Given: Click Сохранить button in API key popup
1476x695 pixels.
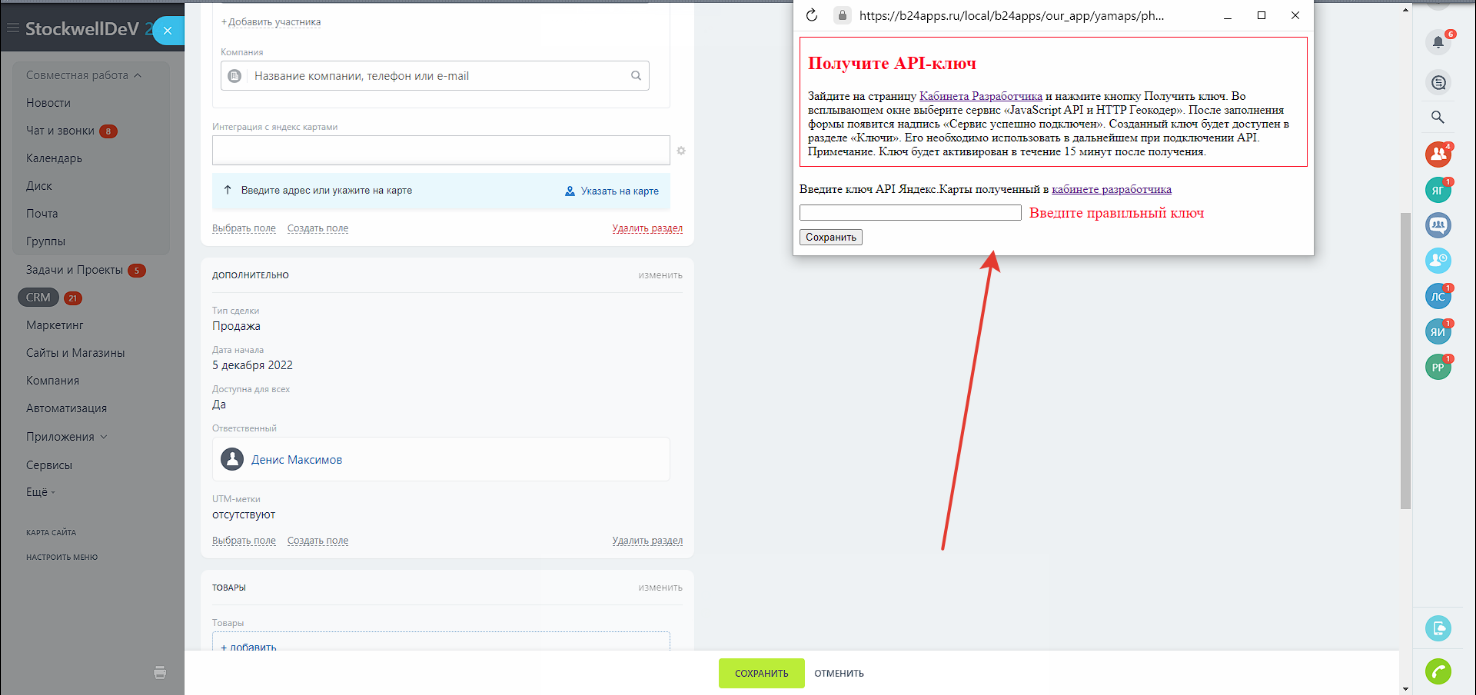Looking at the screenshot, I should coord(831,237).
